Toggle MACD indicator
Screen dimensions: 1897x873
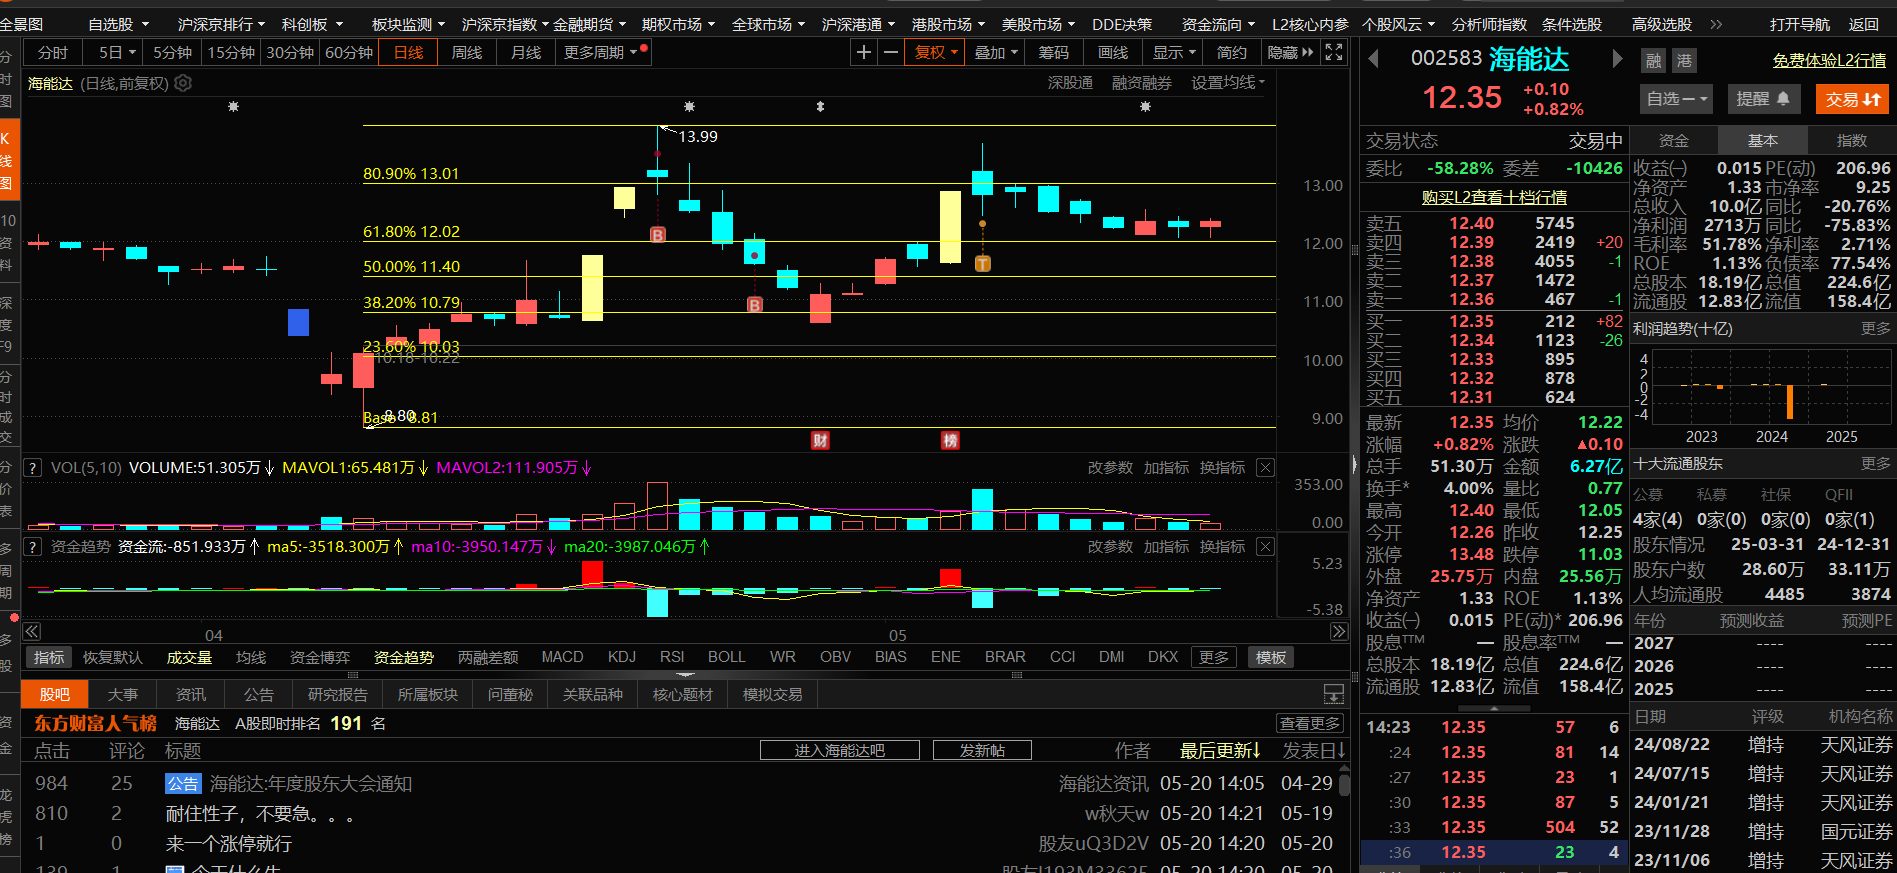point(562,657)
